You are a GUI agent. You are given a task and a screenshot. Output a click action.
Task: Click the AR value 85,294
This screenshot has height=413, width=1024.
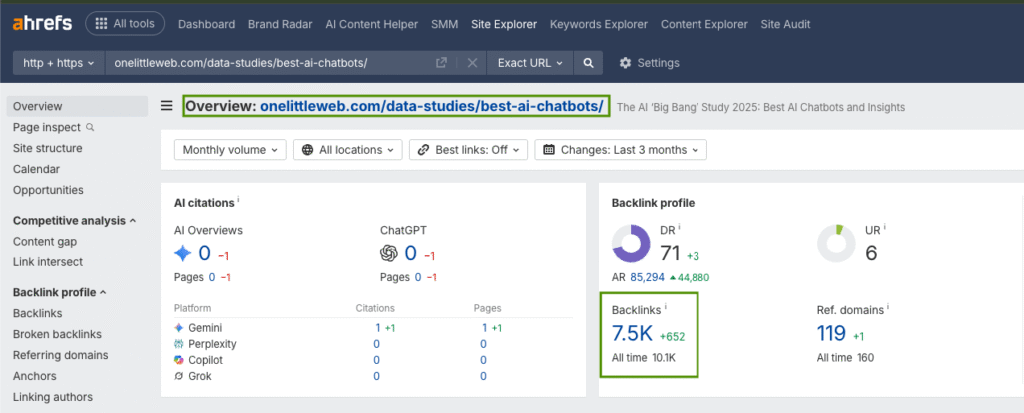[x=647, y=277]
